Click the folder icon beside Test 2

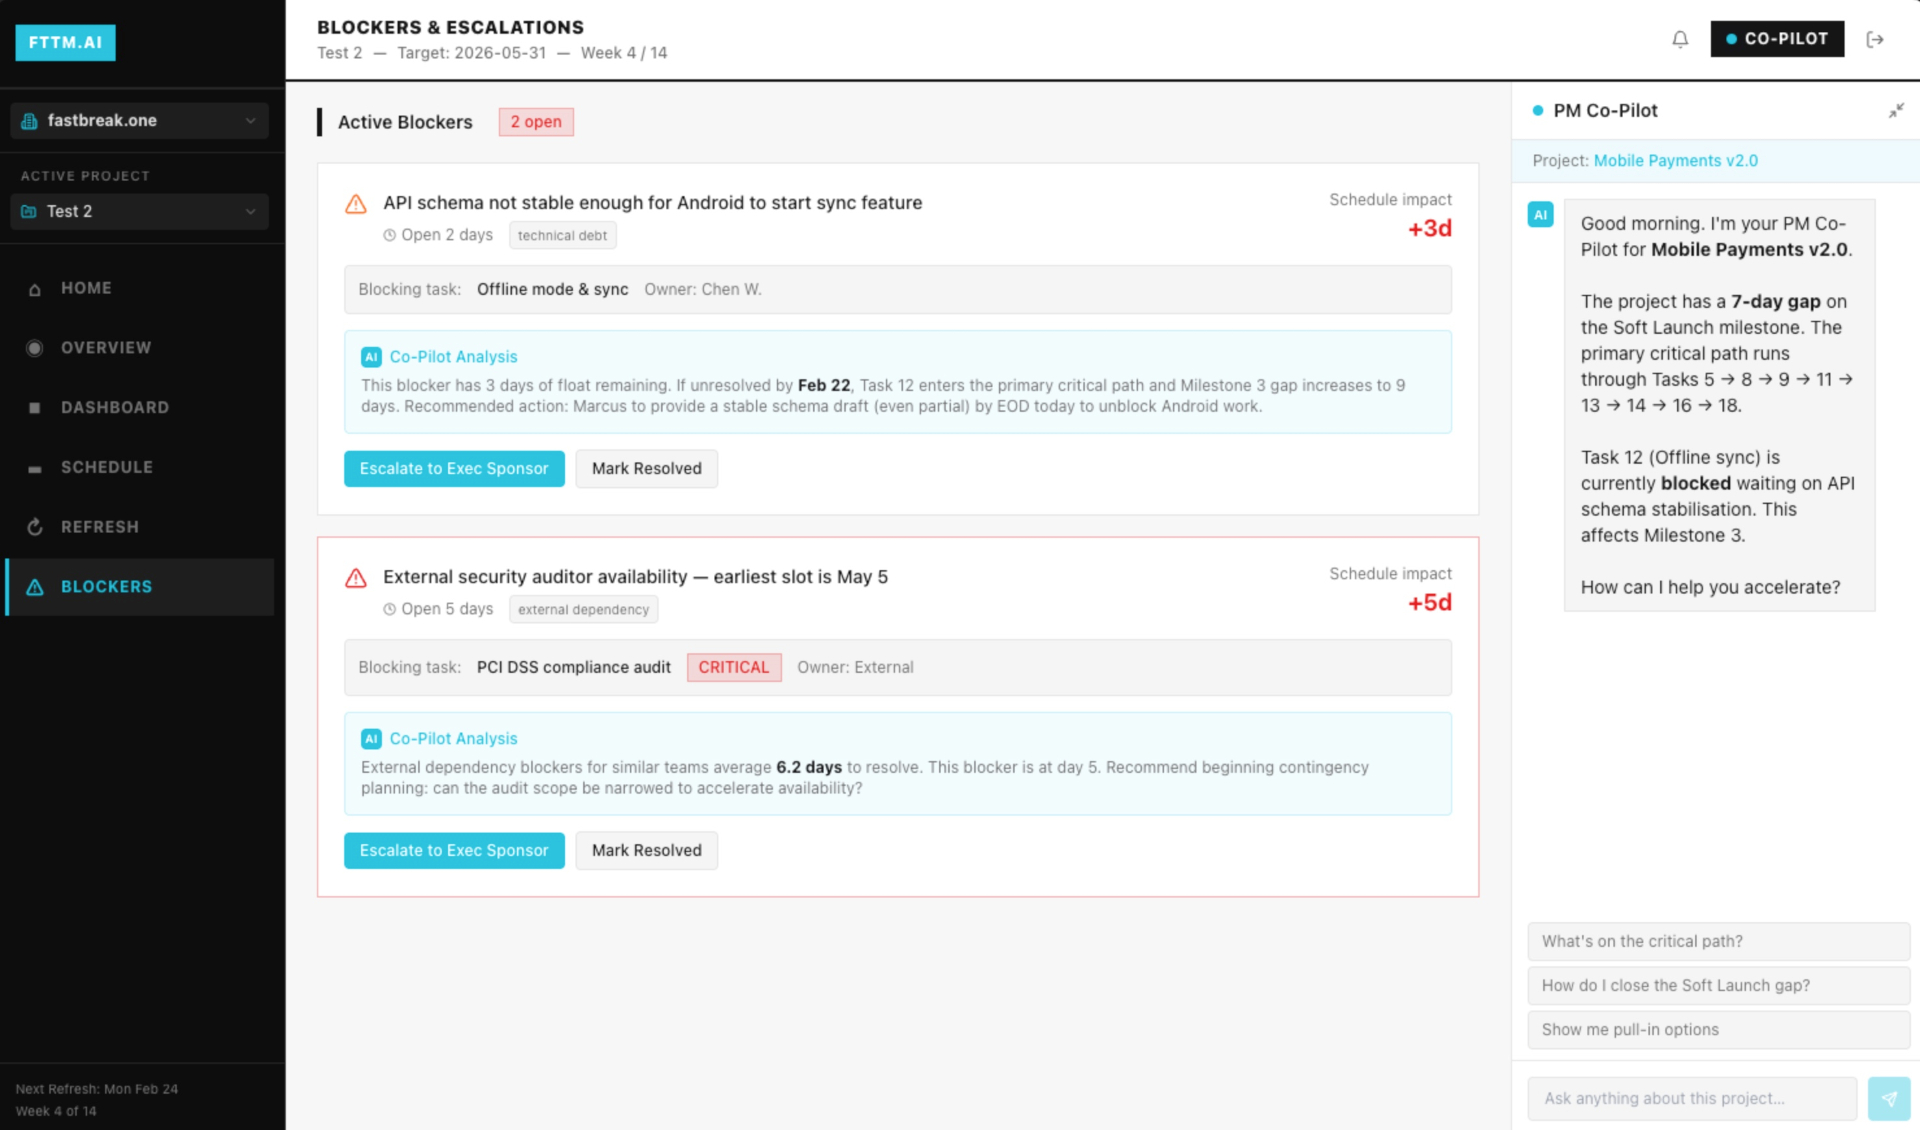coord(29,212)
